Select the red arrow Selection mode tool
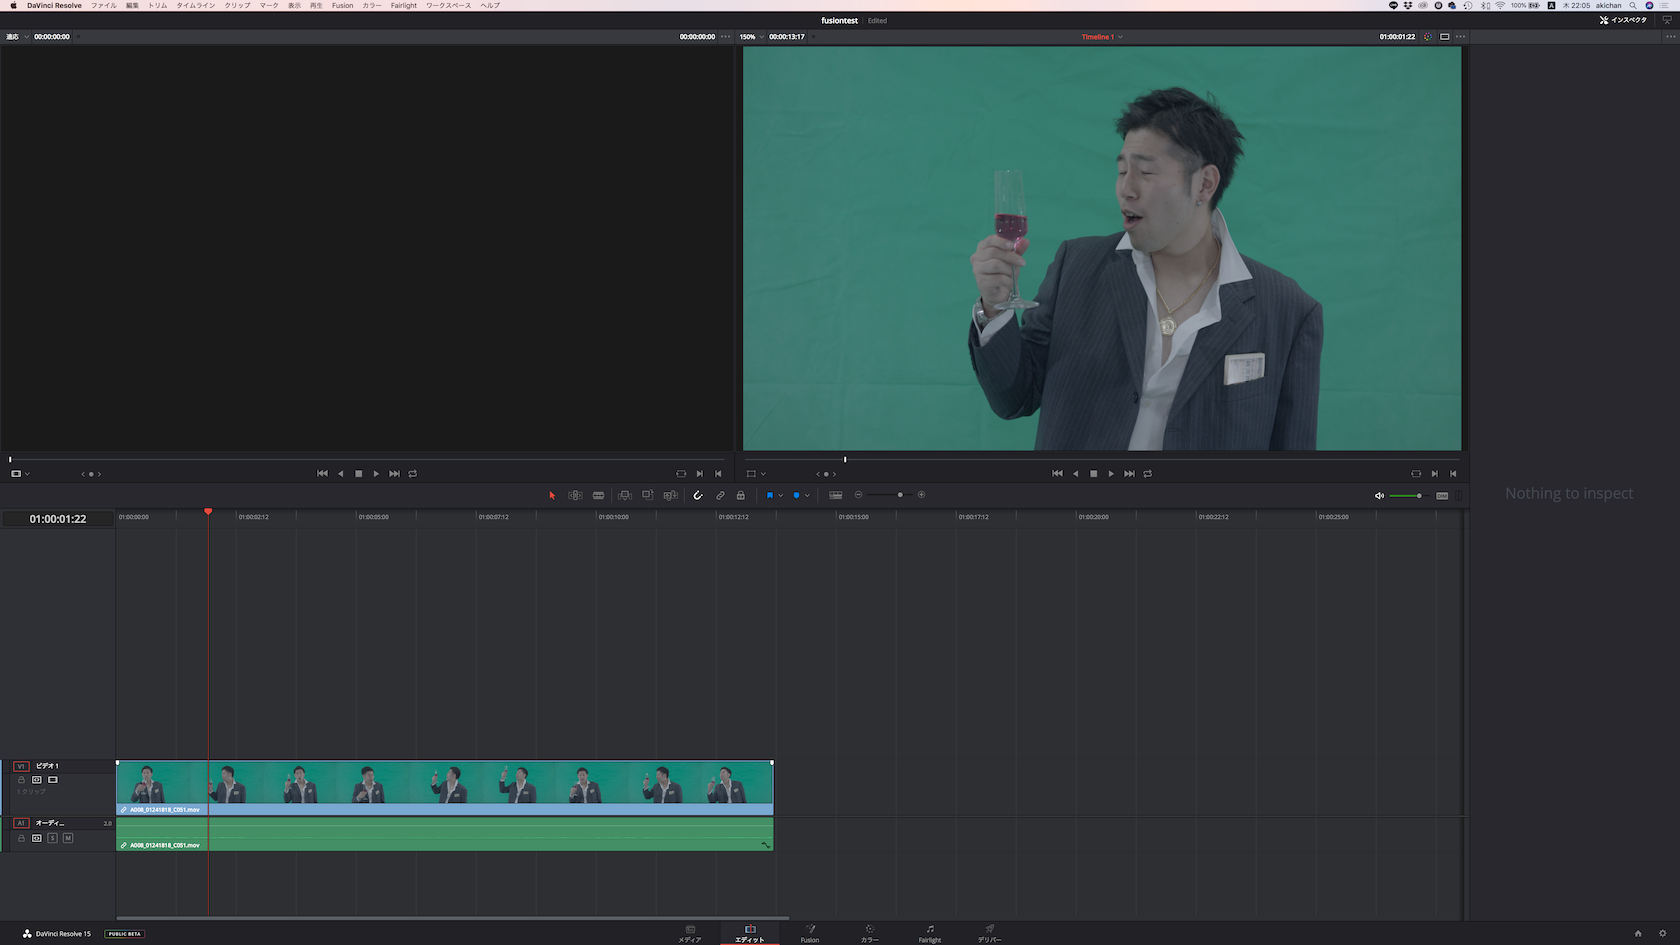The height and width of the screenshot is (945, 1680). click(x=552, y=495)
